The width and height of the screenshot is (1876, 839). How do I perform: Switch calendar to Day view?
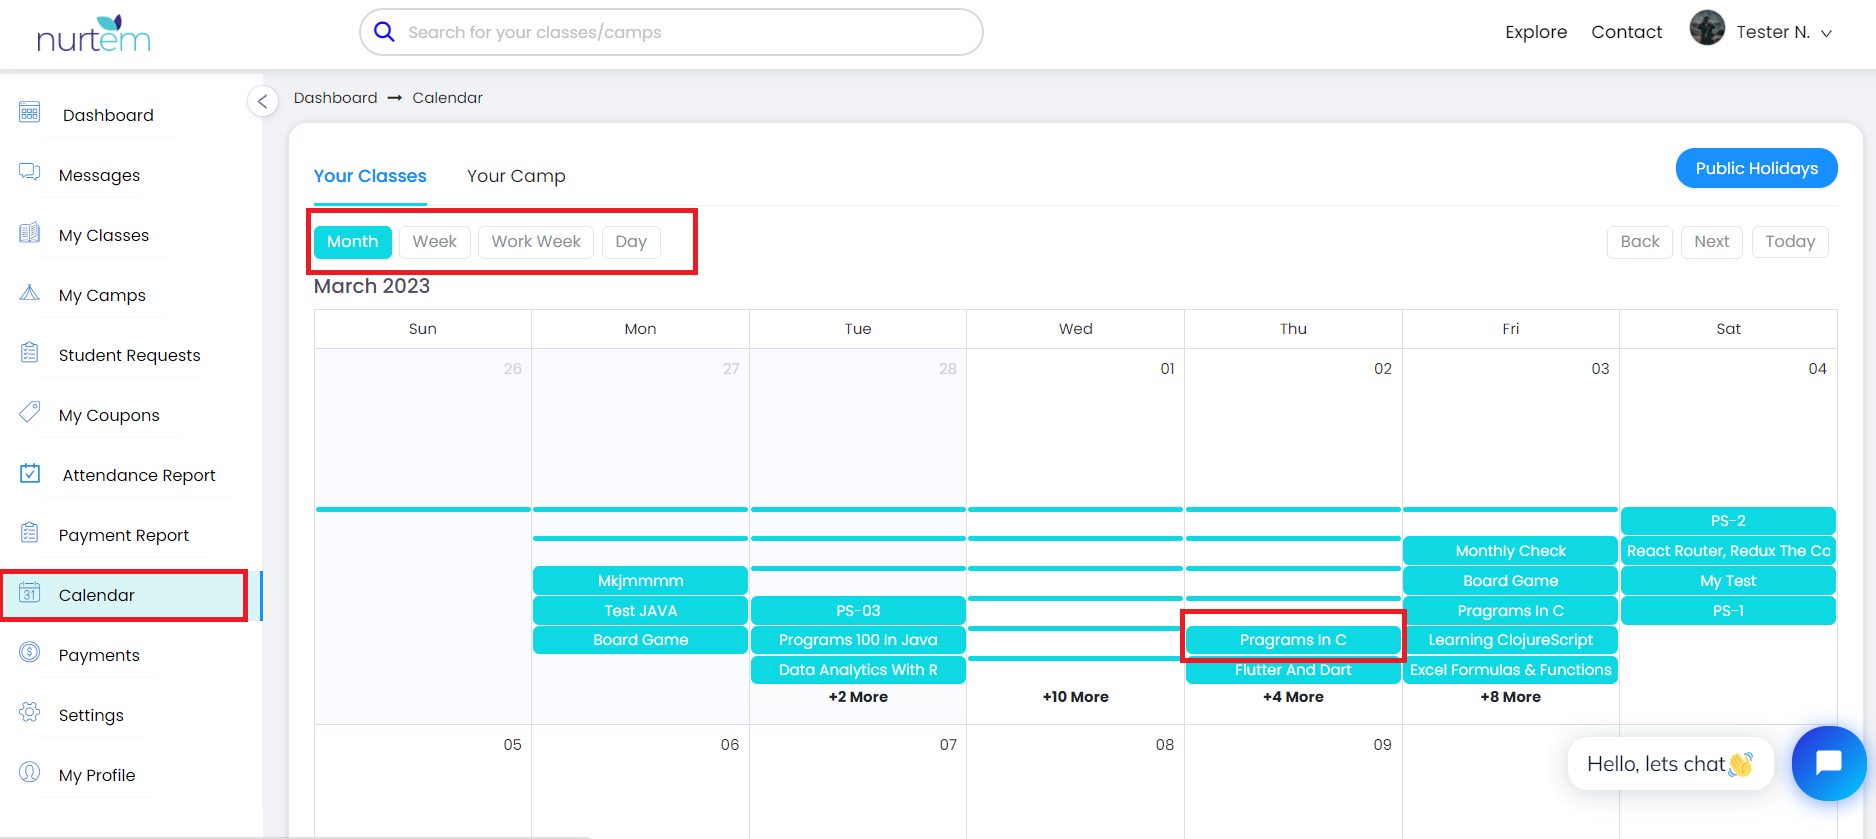(631, 242)
